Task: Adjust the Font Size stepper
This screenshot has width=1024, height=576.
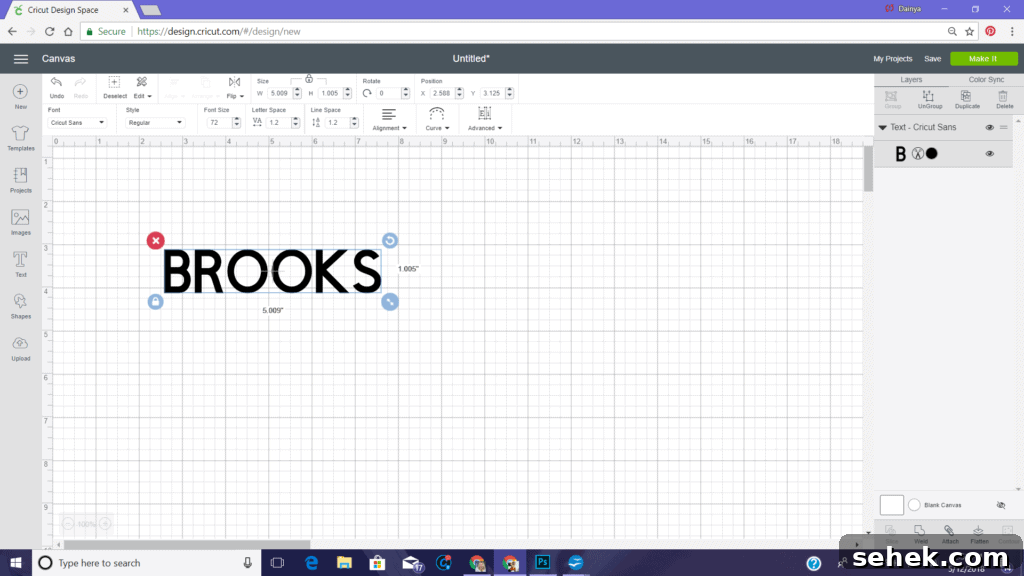Action: (x=236, y=123)
